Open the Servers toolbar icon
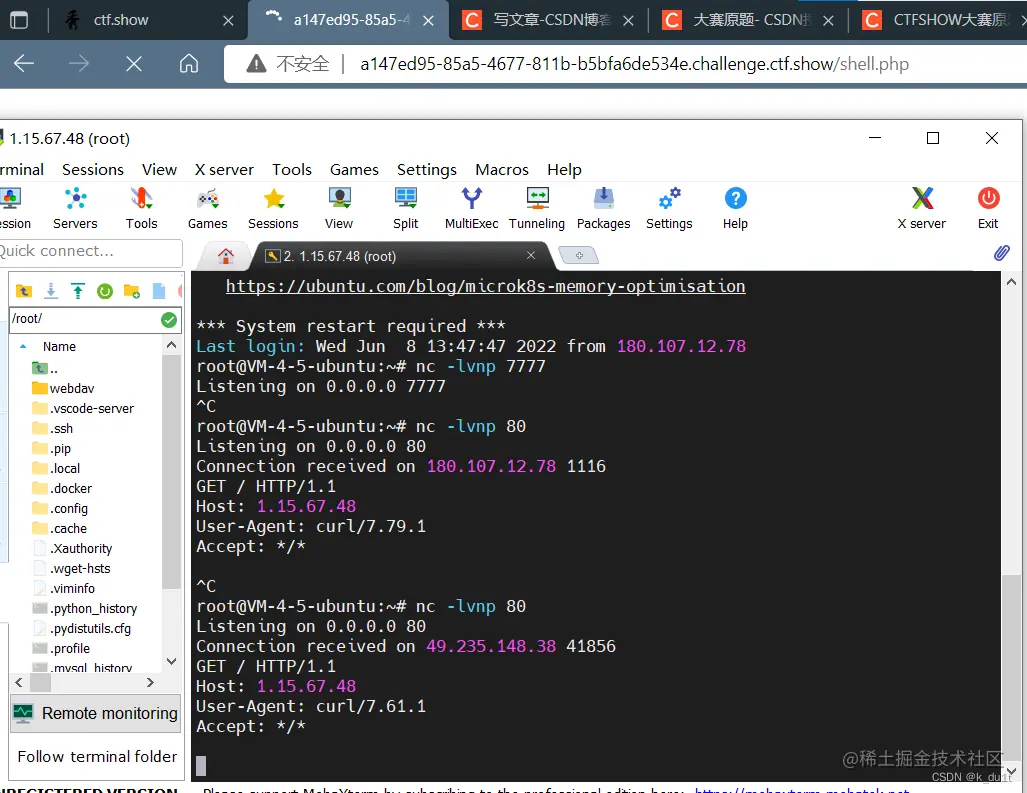 click(x=75, y=208)
